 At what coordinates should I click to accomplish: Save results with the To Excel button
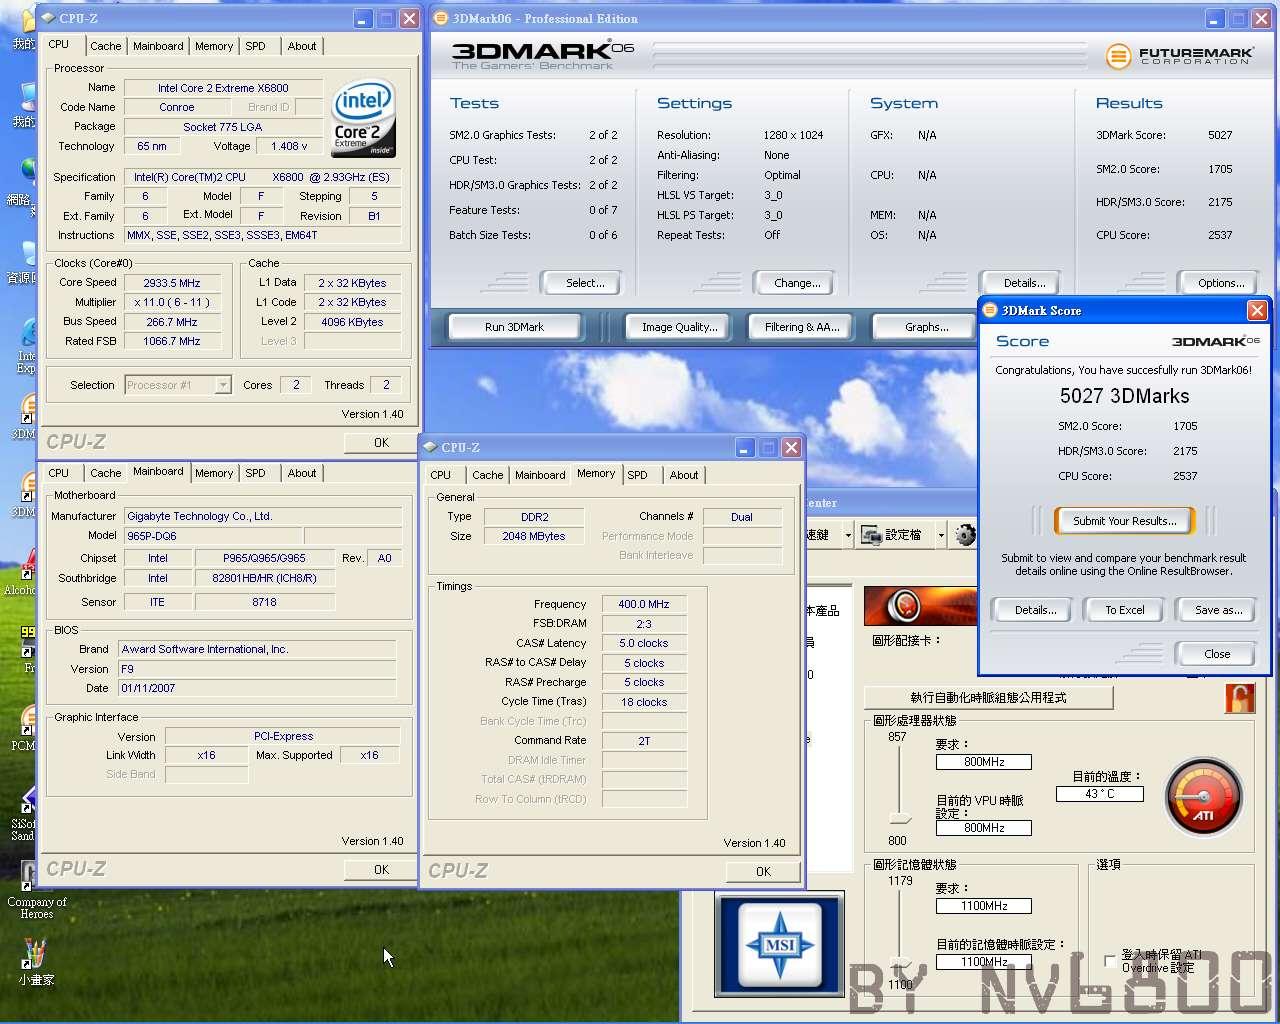1124,610
